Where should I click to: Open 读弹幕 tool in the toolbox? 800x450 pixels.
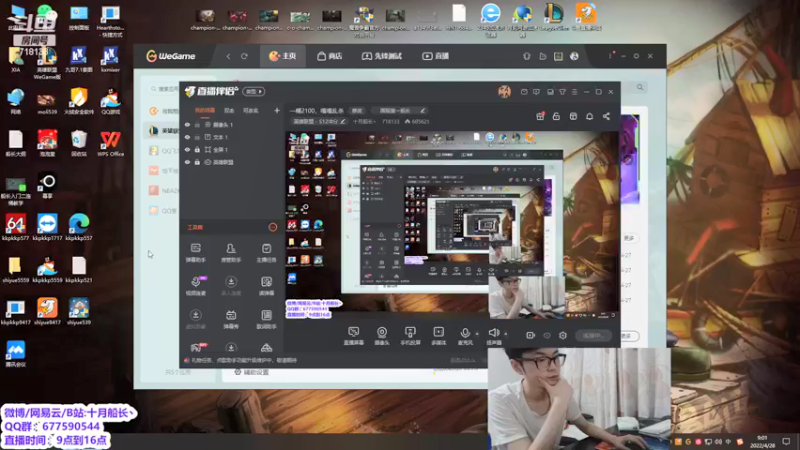266,286
